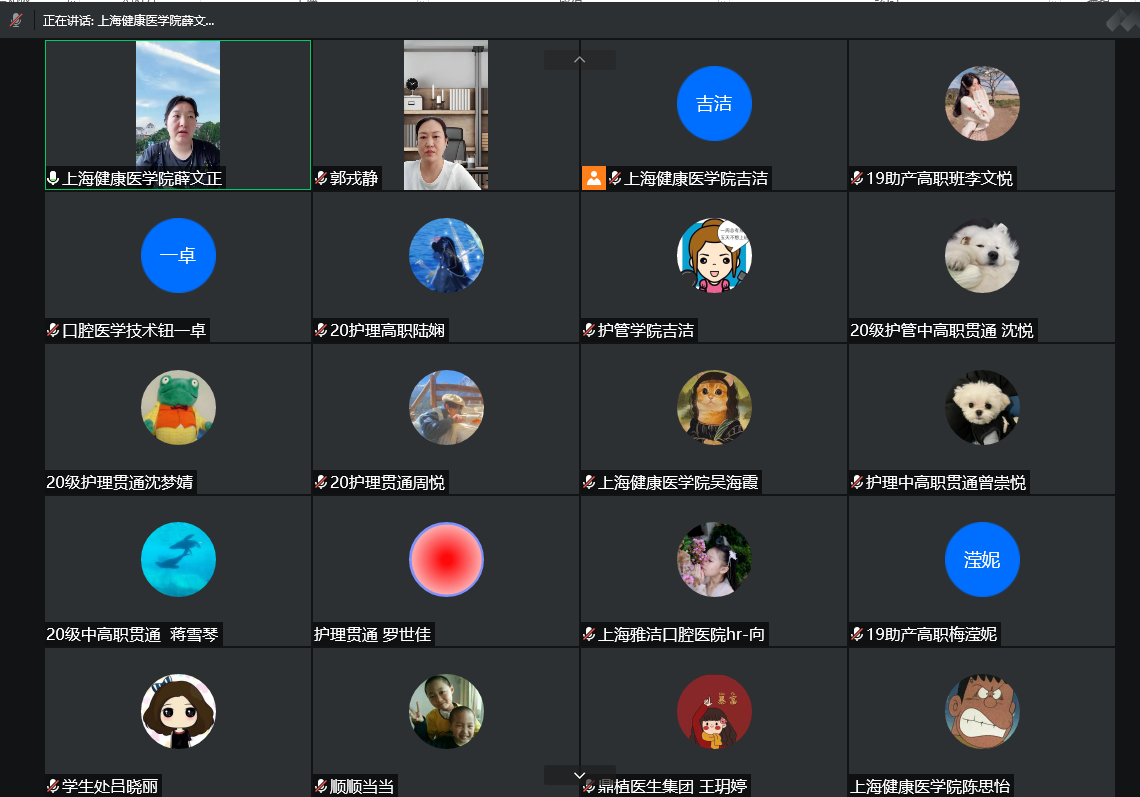
Task: Click the muted mic icon beside 口腔医学技术钮一卓
Action: click(53, 330)
